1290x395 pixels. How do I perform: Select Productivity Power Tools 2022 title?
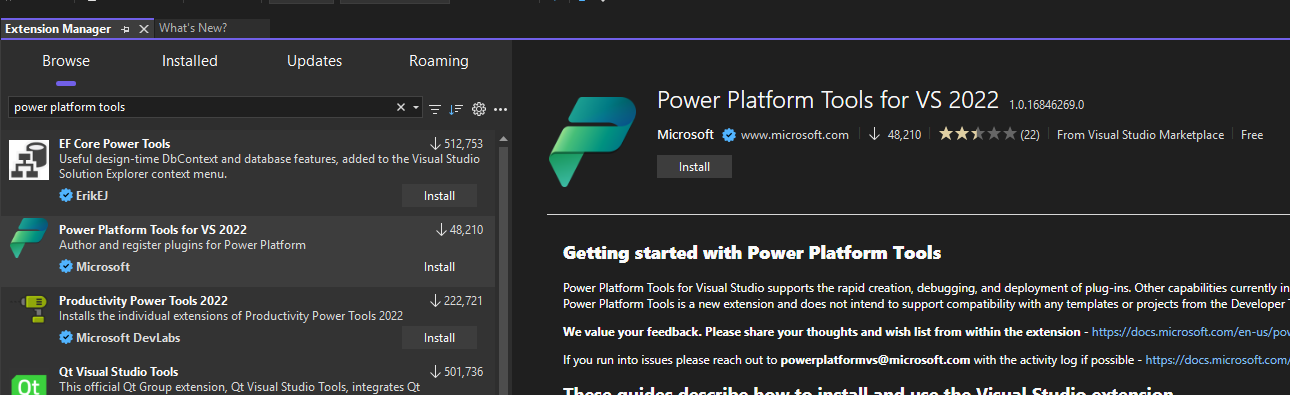tap(143, 301)
